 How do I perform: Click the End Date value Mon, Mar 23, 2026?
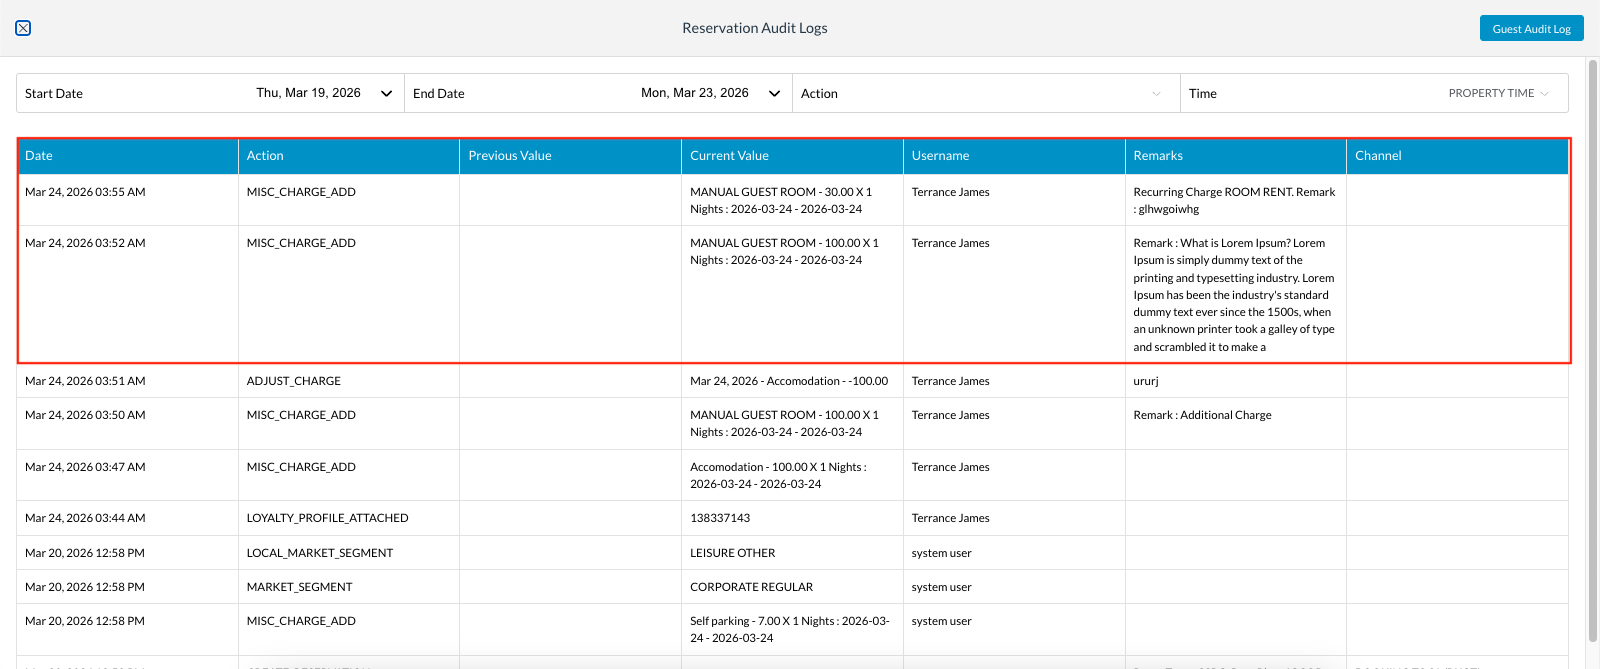coord(694,93)
